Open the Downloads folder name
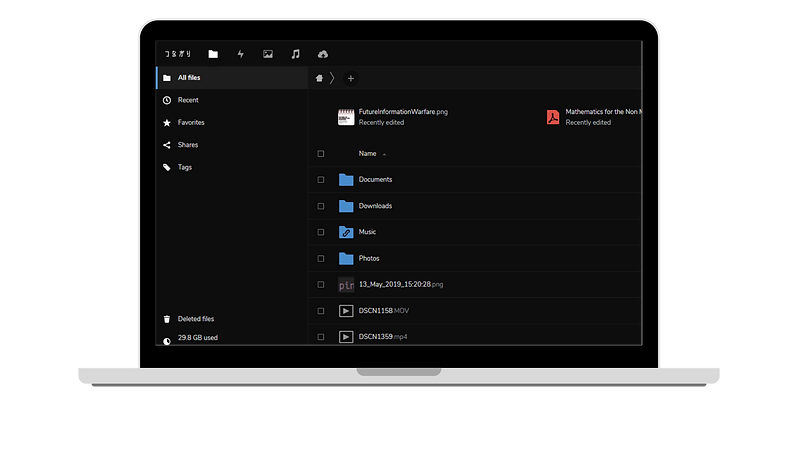801x451 pixels. click(x=375, y=206)
